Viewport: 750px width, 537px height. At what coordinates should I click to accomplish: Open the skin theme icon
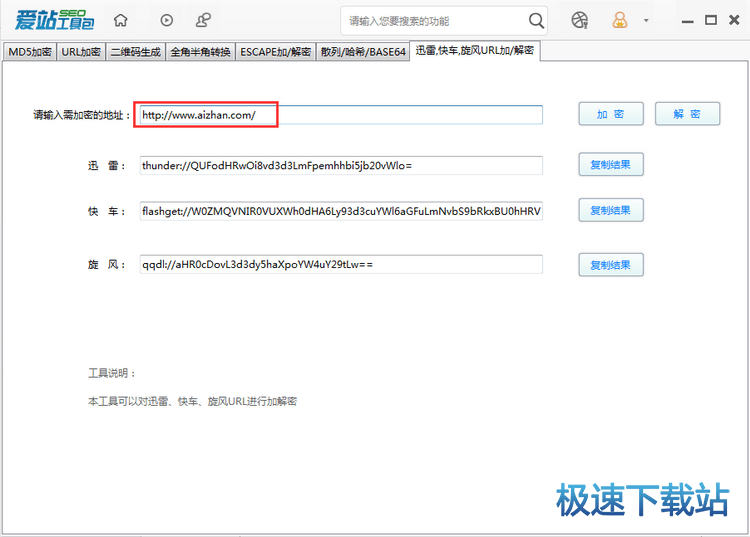tap(579, 20)
